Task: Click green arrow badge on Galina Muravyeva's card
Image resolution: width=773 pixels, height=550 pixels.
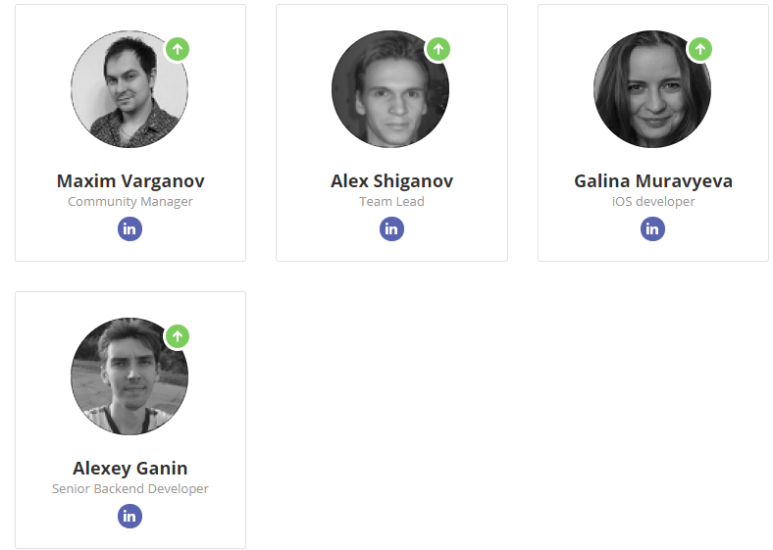Action: pyautogui.click(x=700, y=49)
